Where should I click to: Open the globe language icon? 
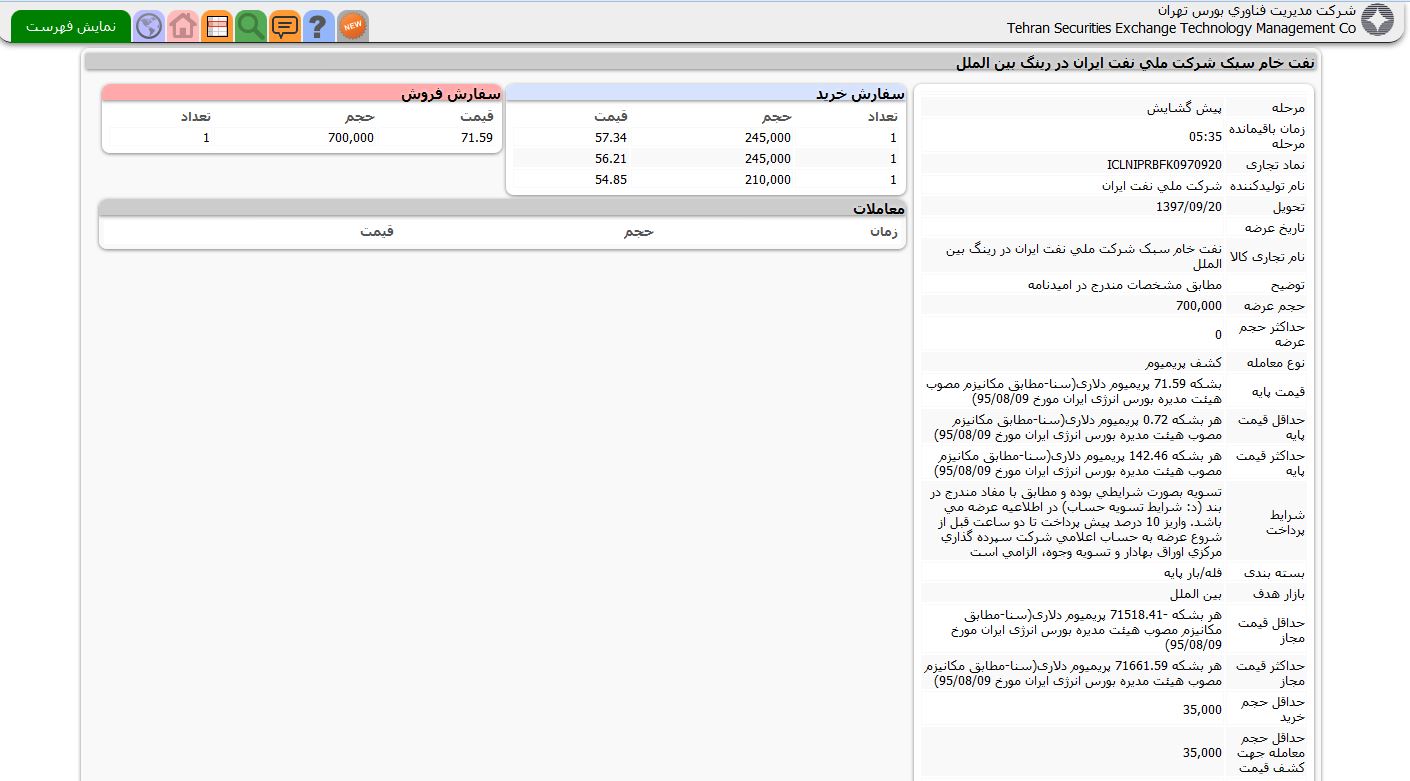point(149,26)
